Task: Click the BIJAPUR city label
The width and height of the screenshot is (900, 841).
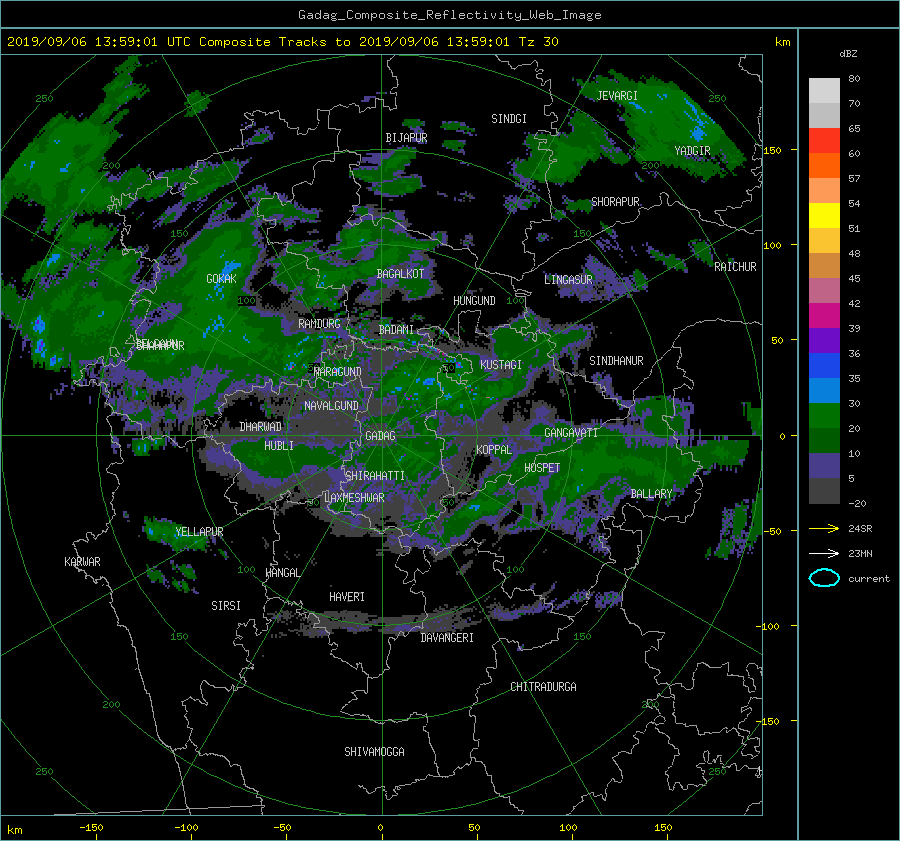Action: (x=406, y=138)
